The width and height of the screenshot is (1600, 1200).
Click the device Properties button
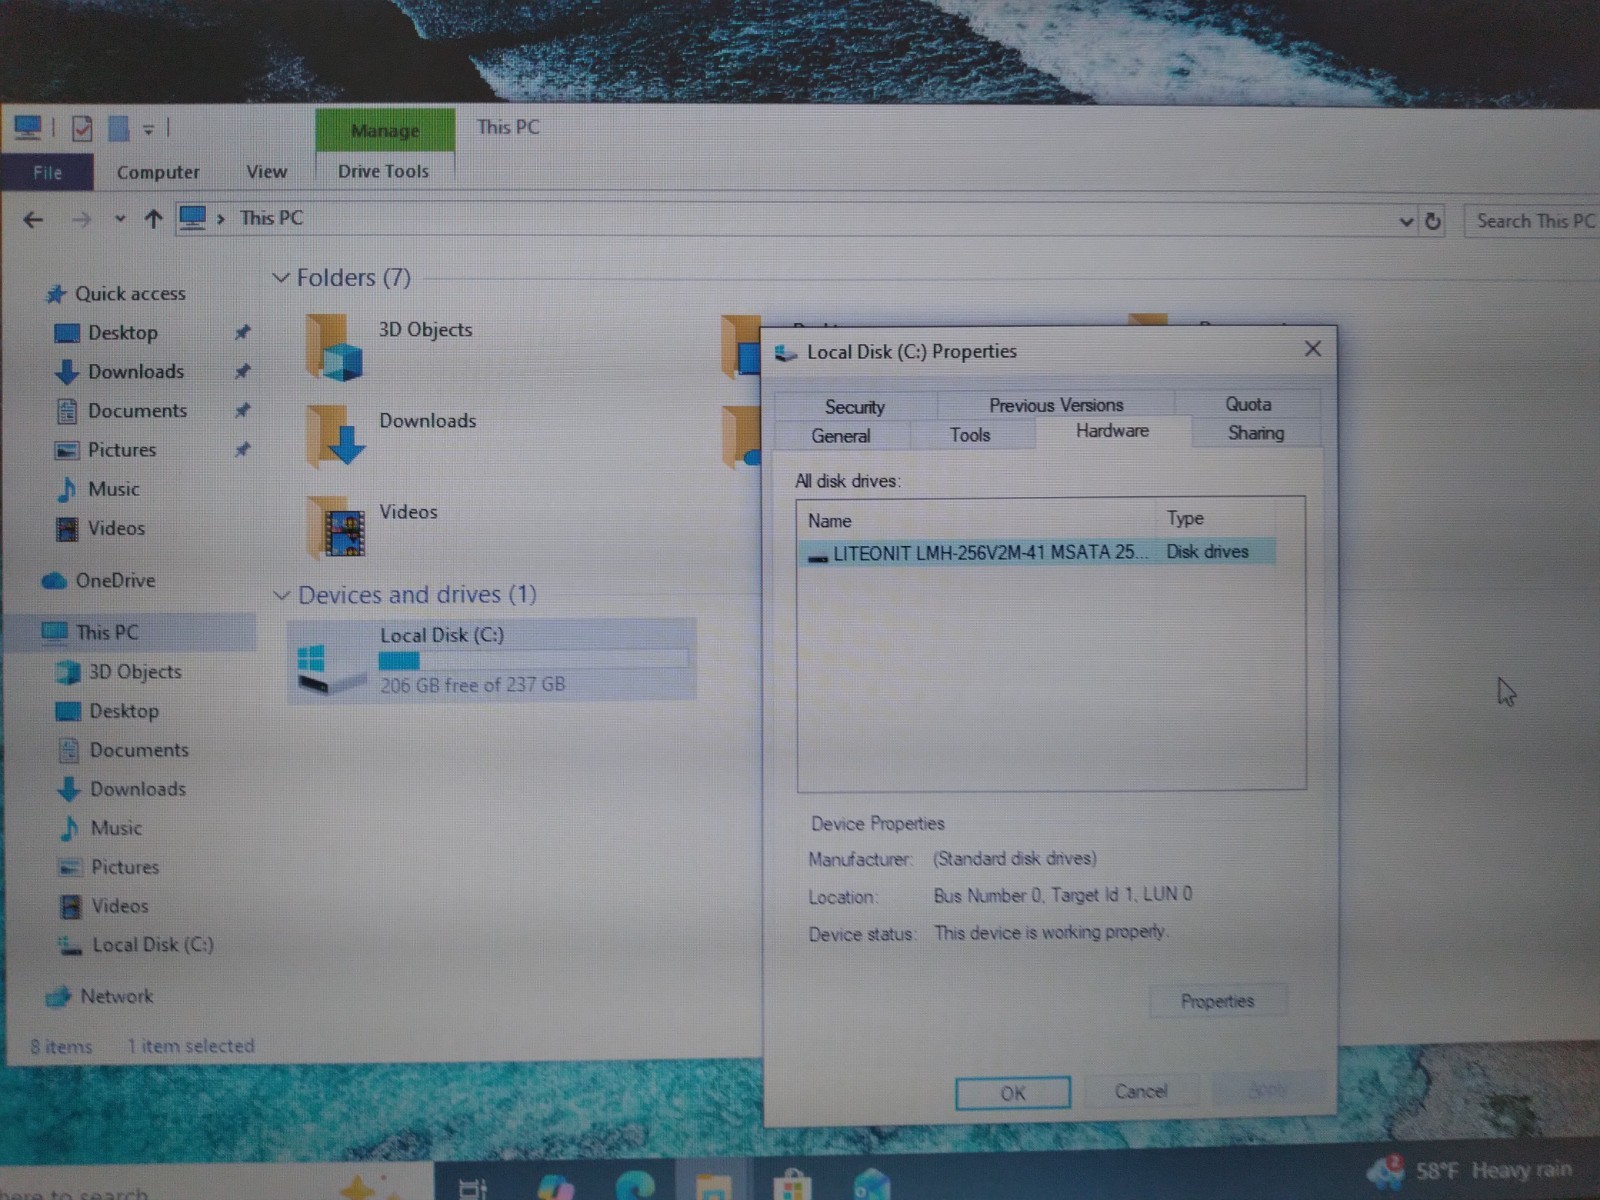pos(1217,1001)
